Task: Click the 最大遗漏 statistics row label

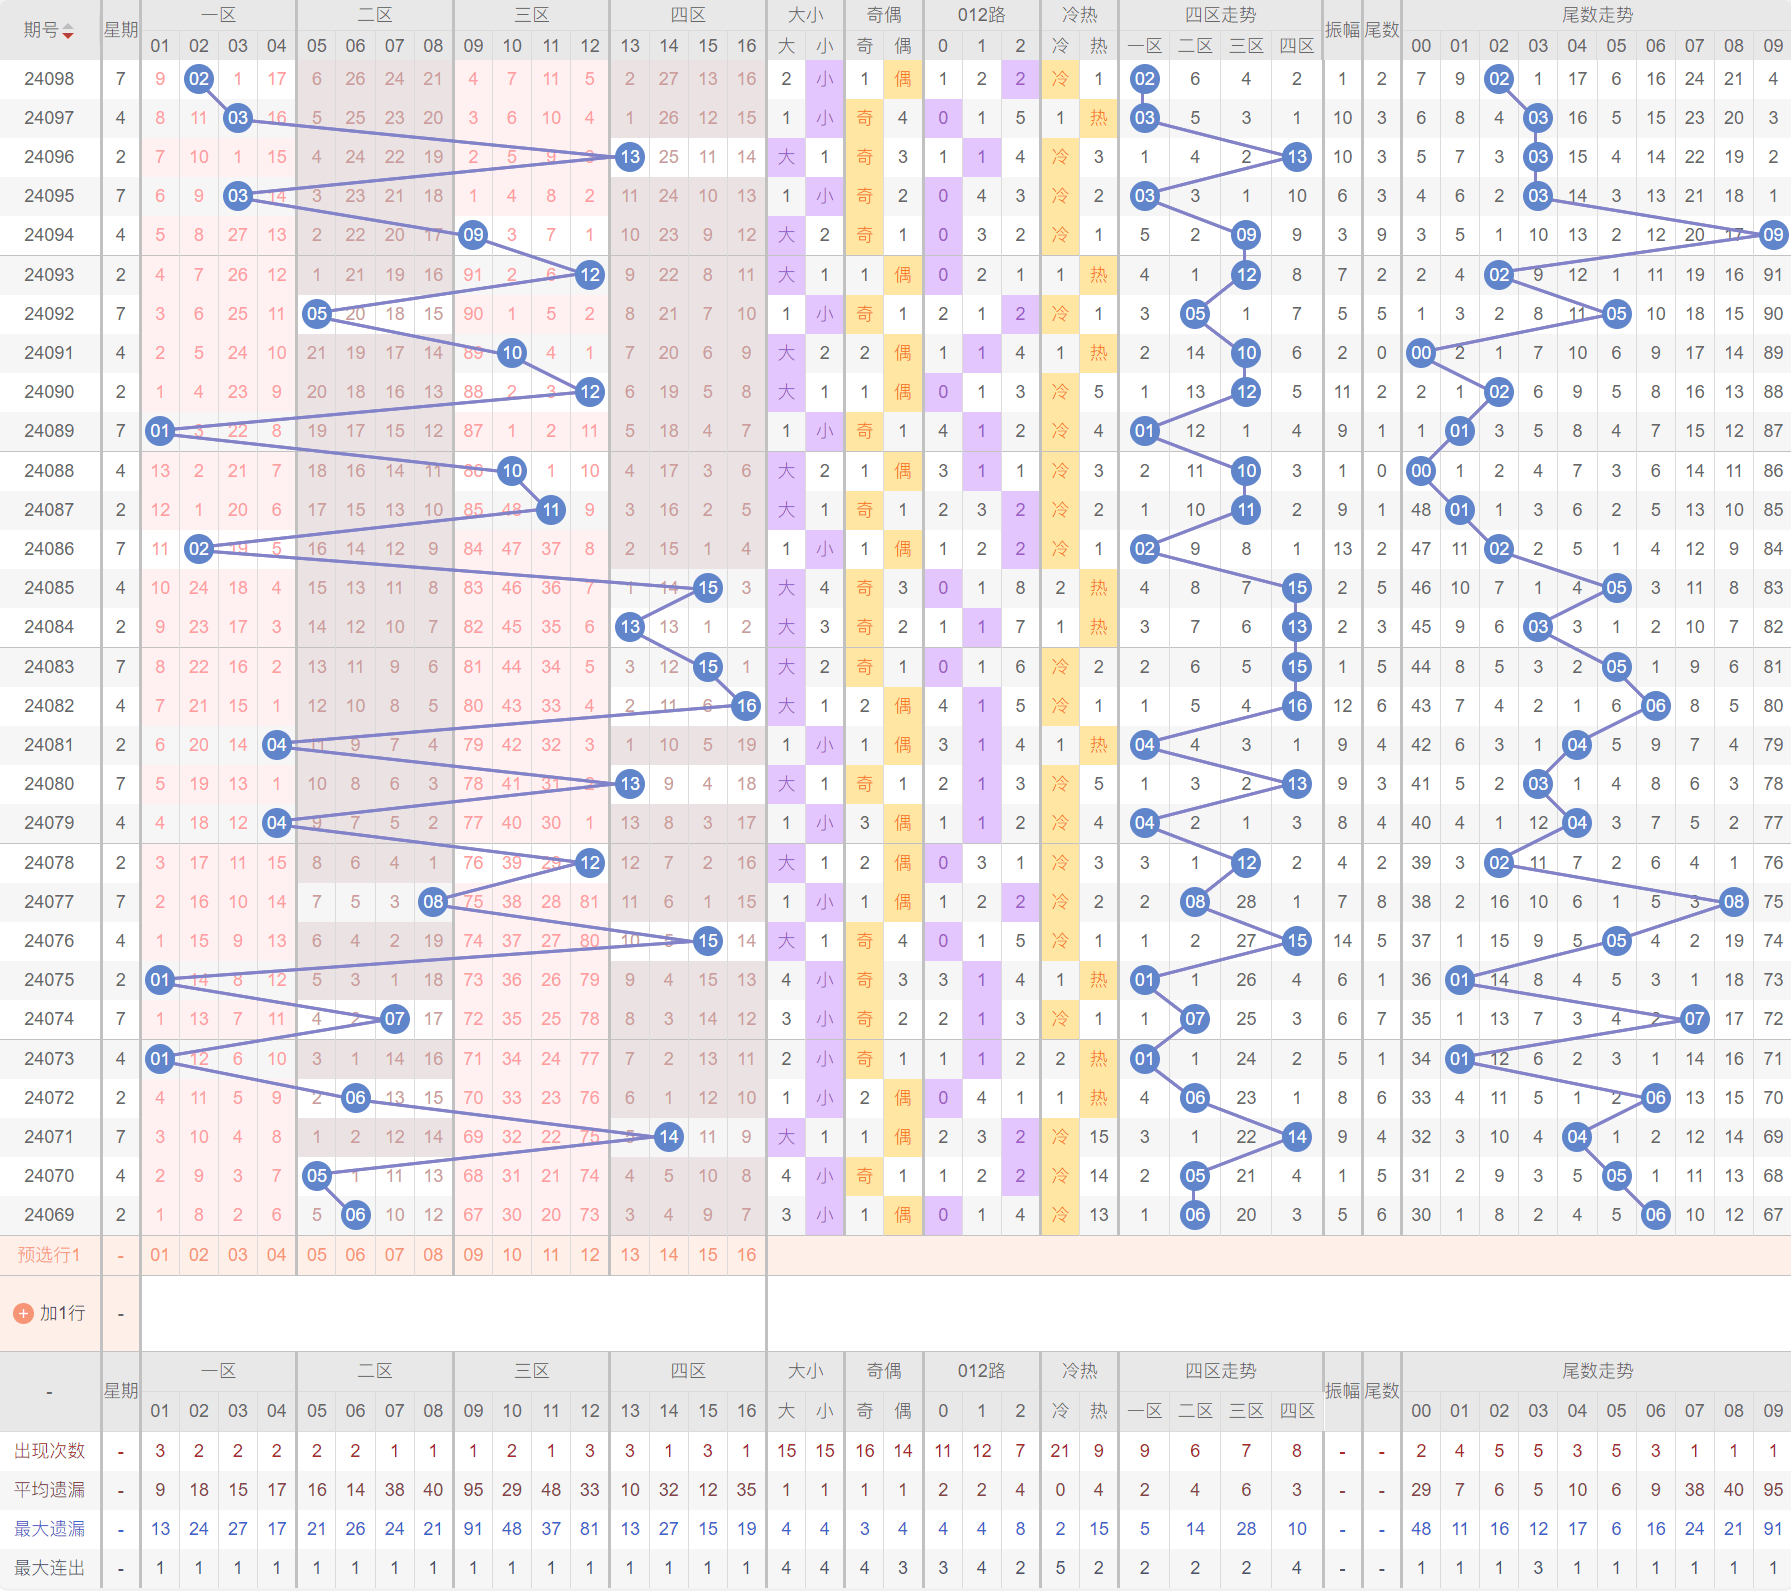Action: click(x=49, y=1528)
